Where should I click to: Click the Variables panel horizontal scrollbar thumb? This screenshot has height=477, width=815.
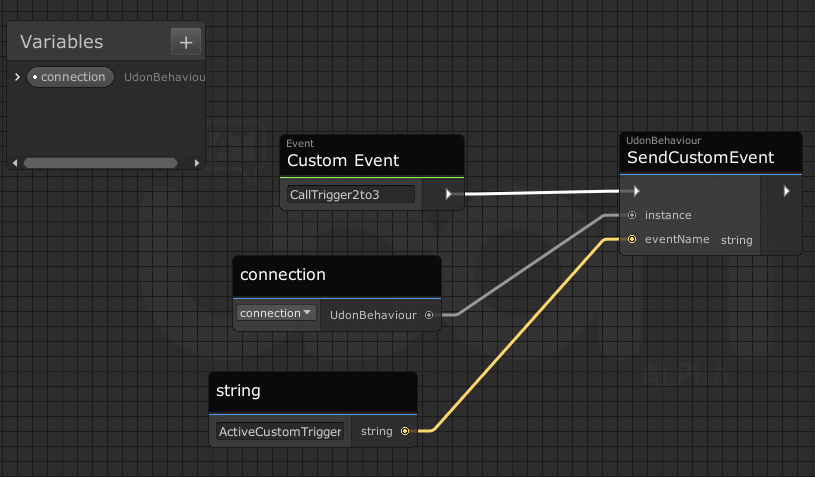coord(100,162)
